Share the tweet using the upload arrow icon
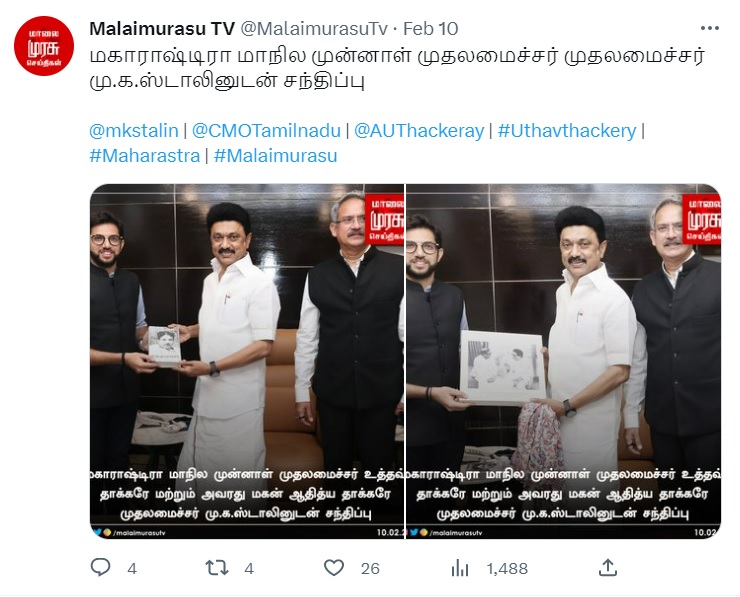 (608, 567)
